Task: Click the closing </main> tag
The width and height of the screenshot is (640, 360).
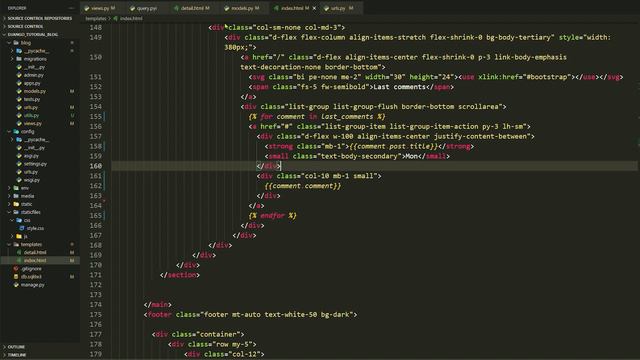Action: click(x=158, y=304)
